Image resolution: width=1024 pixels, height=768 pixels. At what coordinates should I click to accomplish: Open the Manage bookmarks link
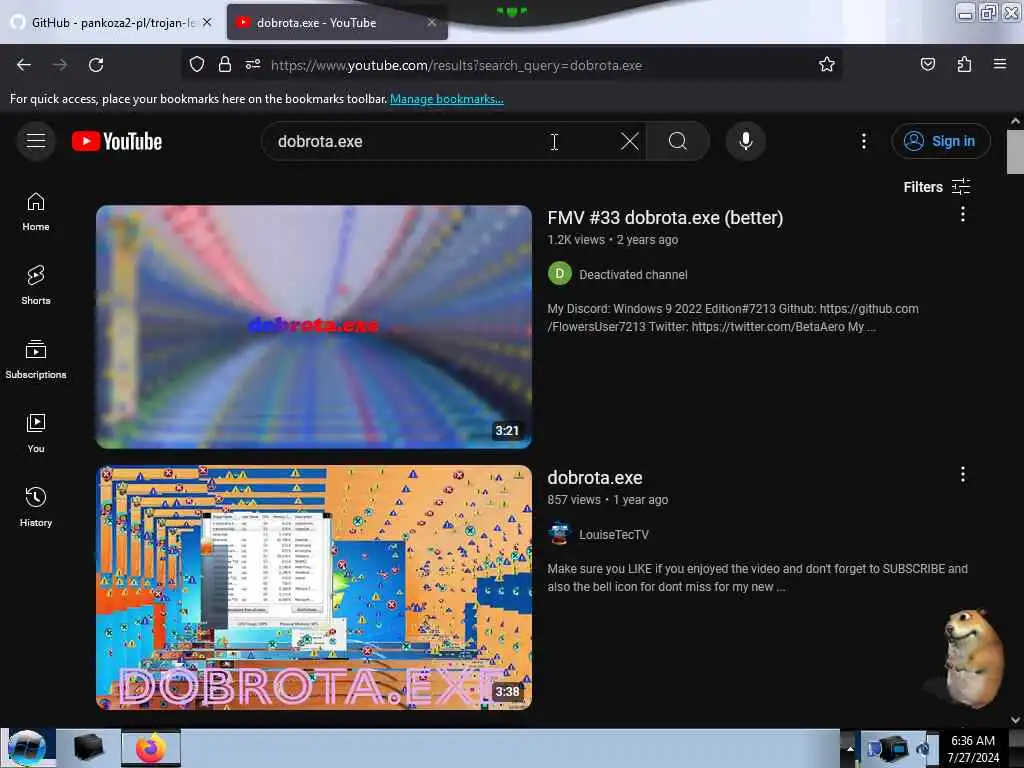[447, 99]
